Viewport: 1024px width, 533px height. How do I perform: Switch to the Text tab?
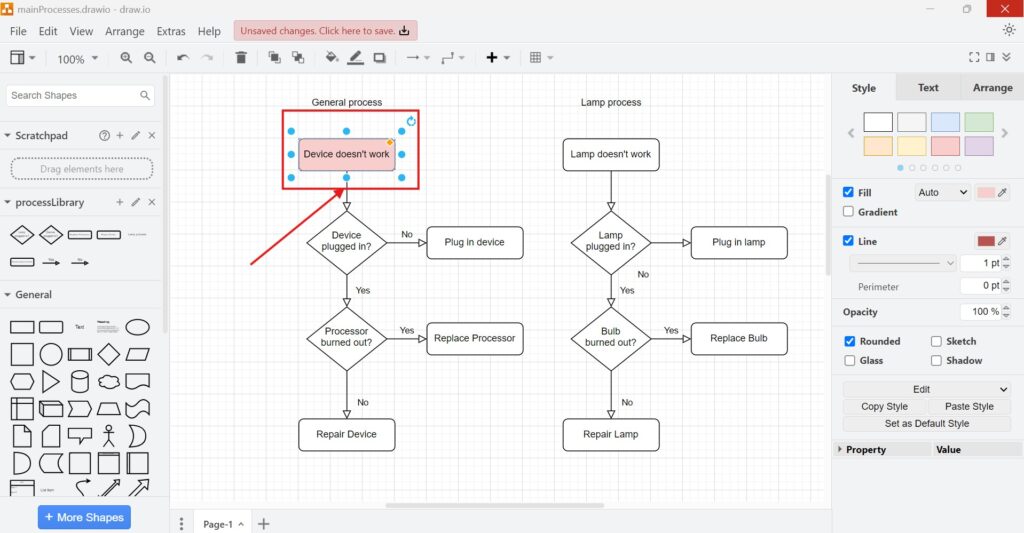click(928, 88)
